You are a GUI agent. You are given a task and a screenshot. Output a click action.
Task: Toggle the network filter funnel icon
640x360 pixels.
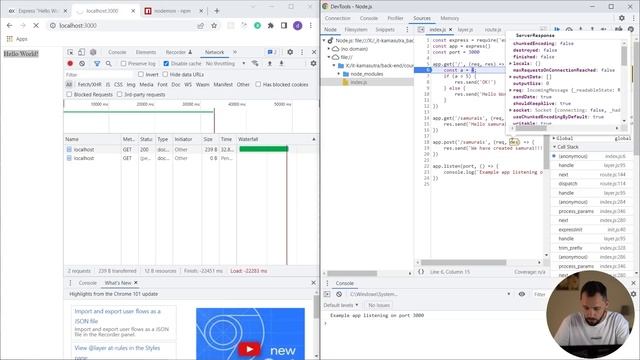tap(97, 64)
